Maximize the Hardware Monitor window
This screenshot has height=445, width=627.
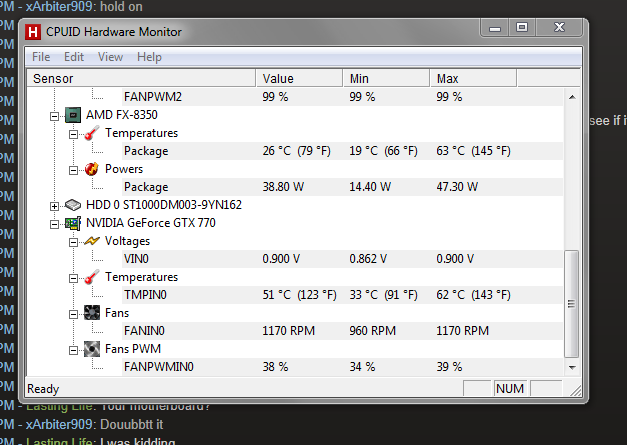pos(521,27)
